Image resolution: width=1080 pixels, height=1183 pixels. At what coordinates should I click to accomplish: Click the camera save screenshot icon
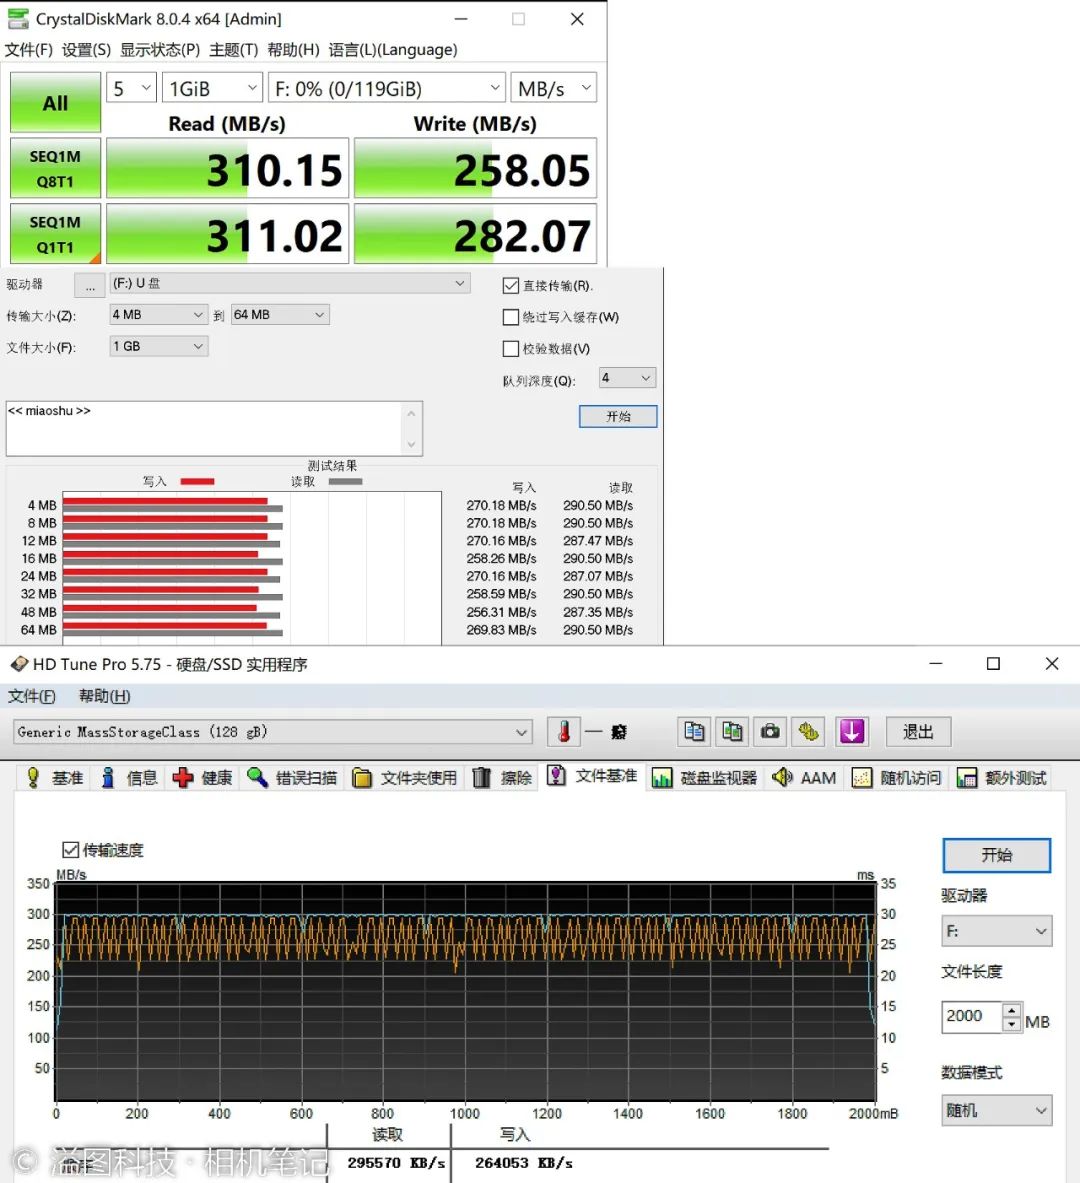(770, 731)
